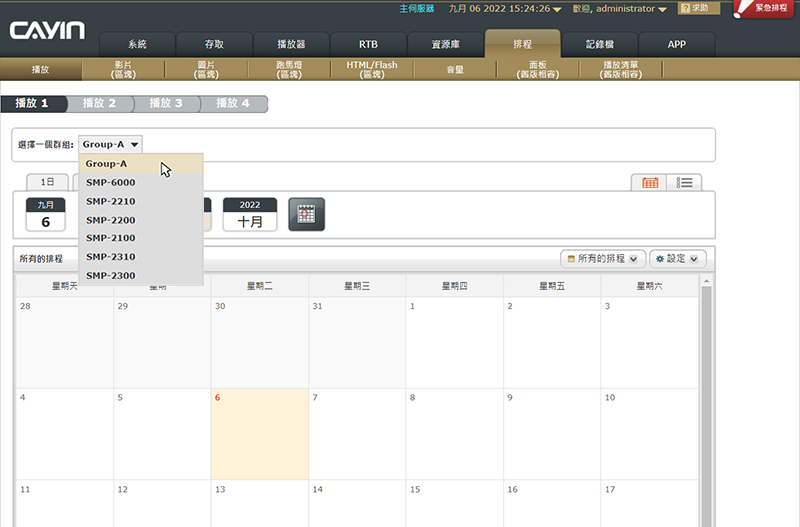
Task: Open the all schedules filter dropdown
Action: 603,259
